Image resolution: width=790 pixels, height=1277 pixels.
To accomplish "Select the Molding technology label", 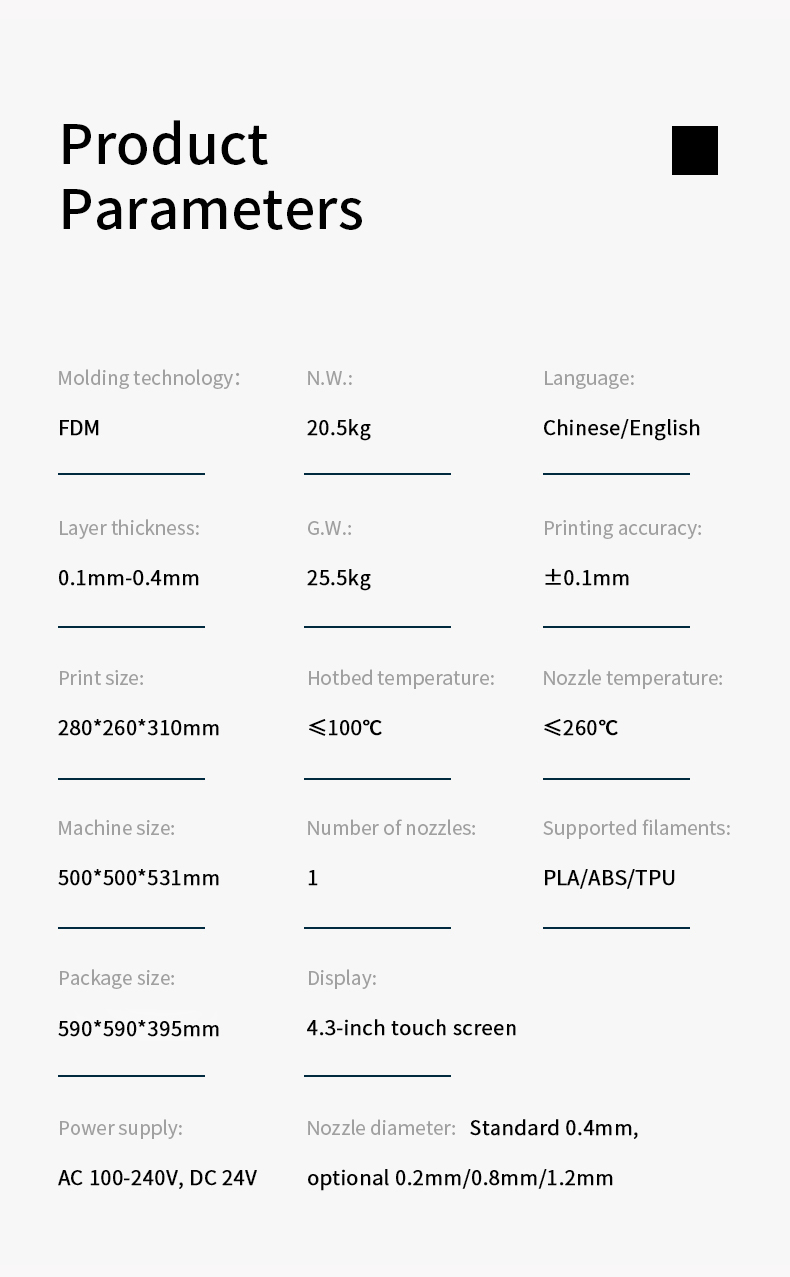I will [149, 378].
